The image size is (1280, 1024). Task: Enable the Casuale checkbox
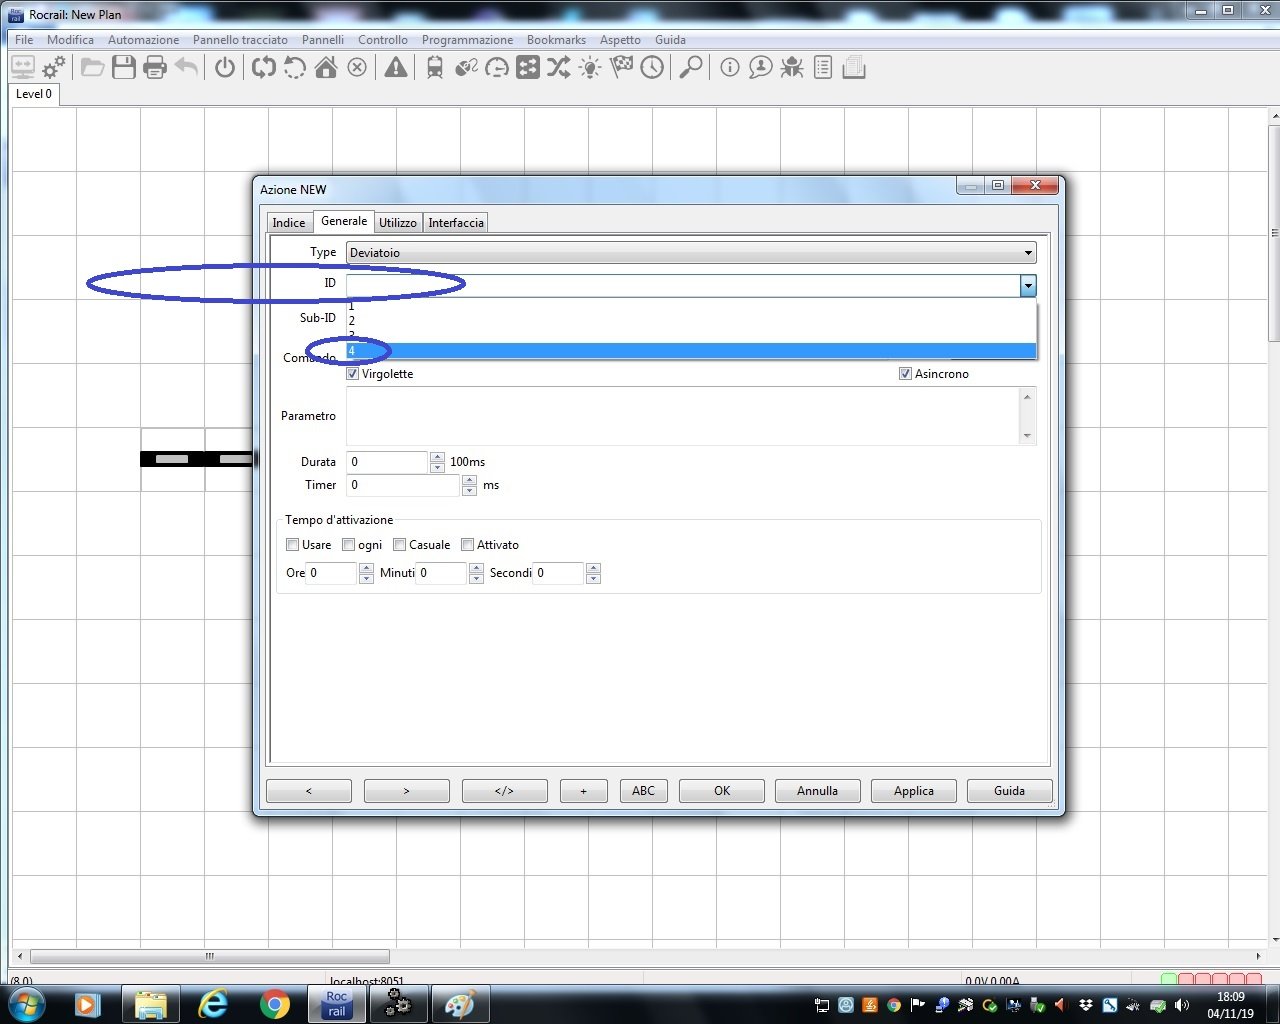(400, 545)
